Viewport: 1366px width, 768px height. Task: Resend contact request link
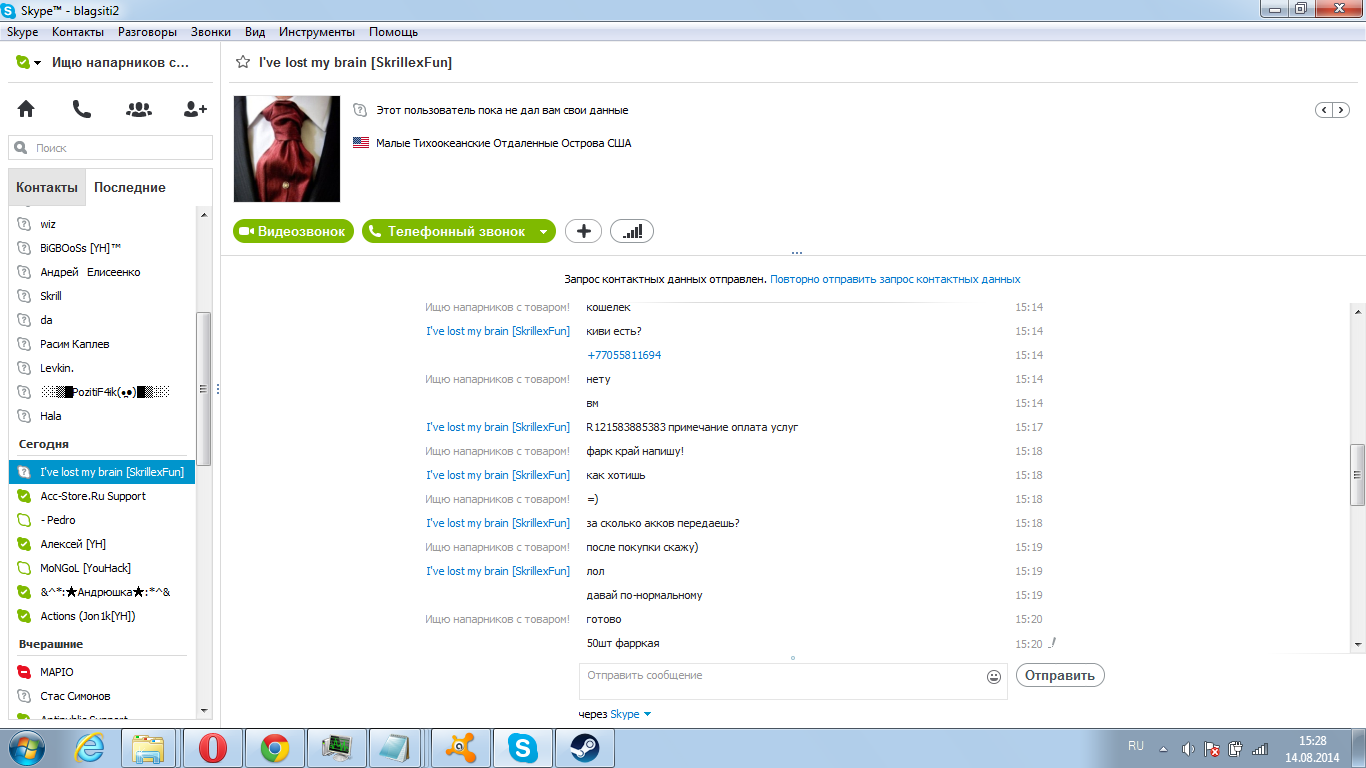pos(895,279)
